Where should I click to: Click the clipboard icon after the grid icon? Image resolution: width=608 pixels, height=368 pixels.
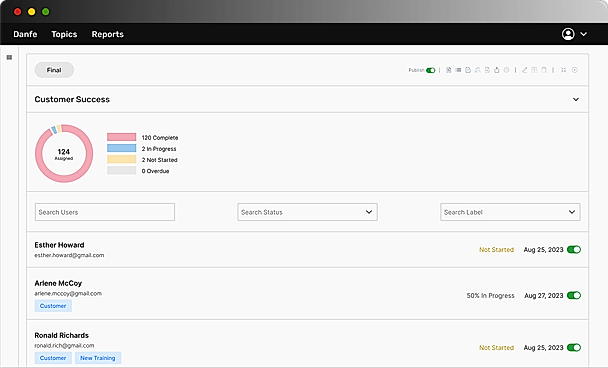[544, 70]
